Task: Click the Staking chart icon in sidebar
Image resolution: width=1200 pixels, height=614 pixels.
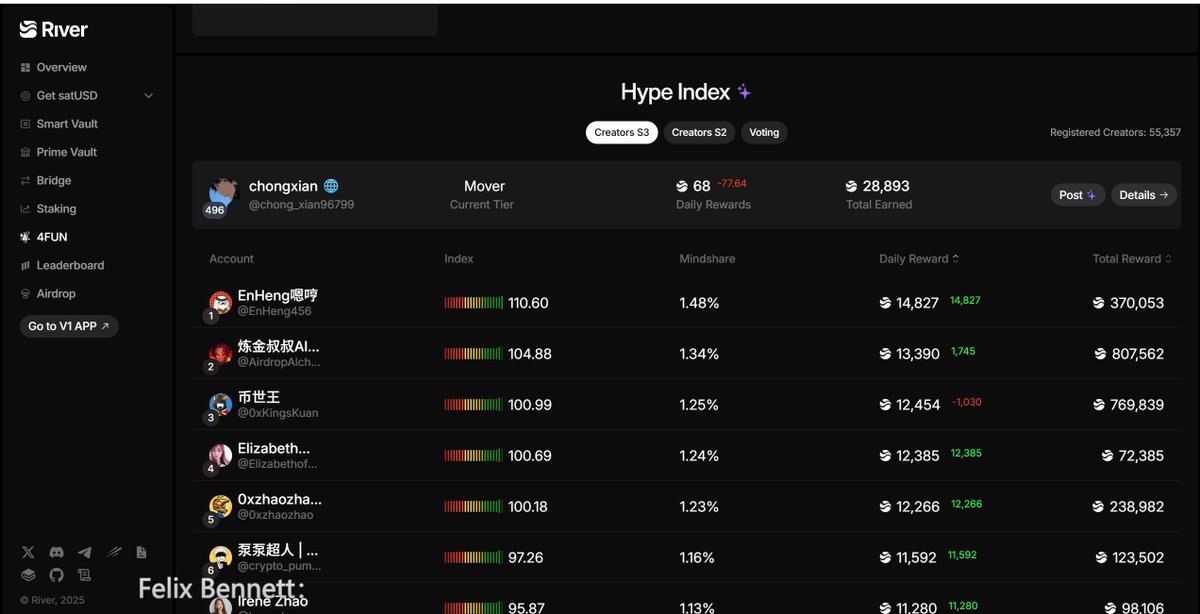Action: (26, 209)
